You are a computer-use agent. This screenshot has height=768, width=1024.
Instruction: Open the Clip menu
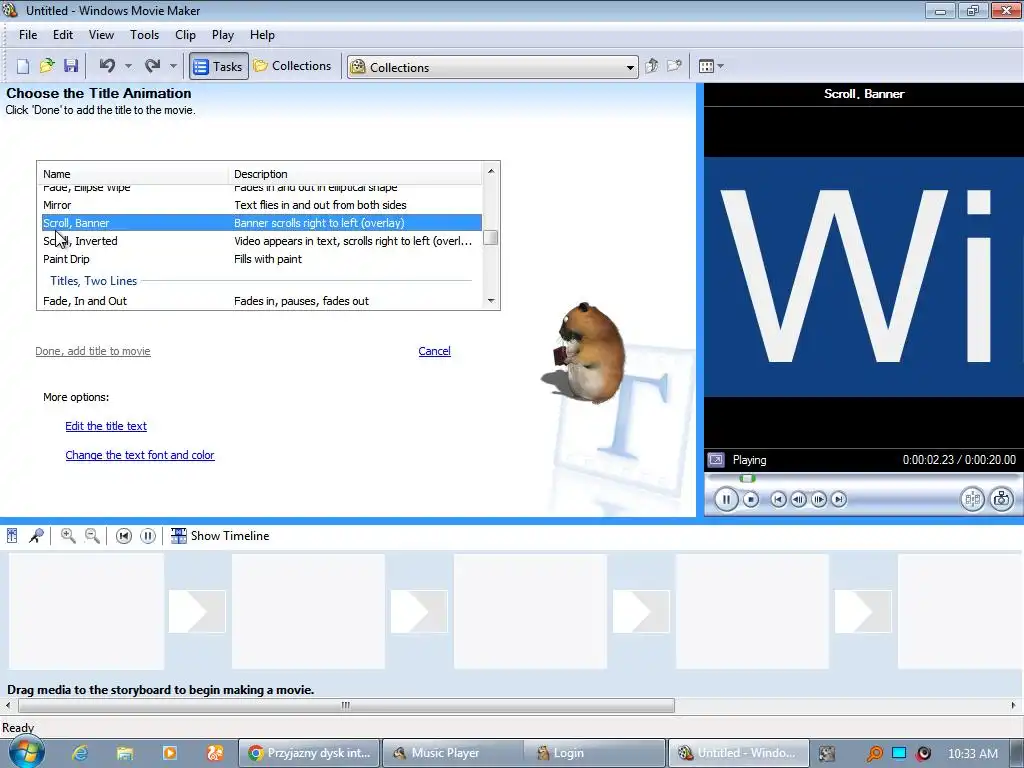tap(185, 35)
